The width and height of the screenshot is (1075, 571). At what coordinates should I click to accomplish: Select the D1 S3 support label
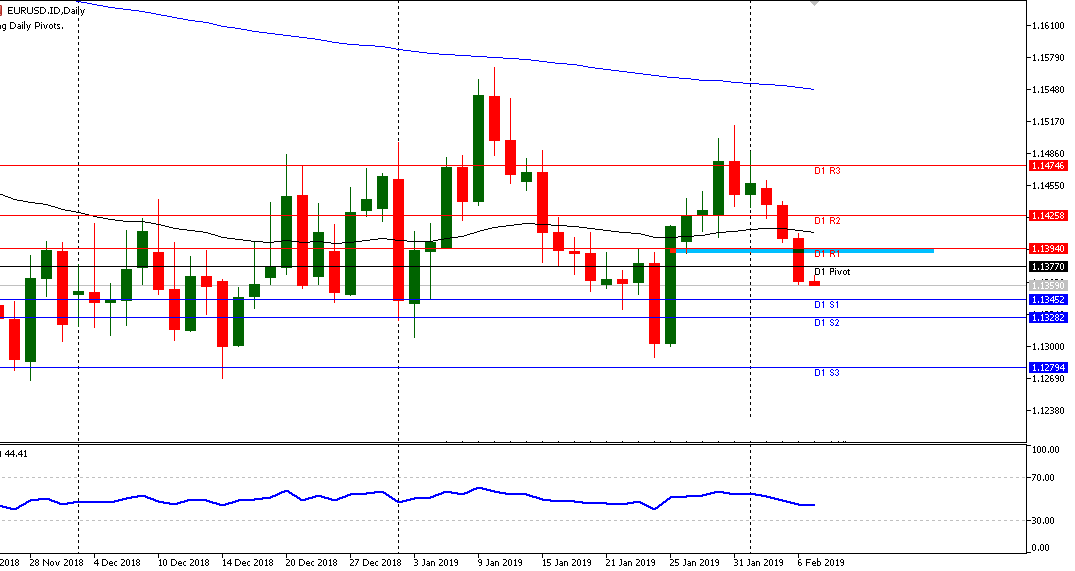pyautogui.click(x=826, y=373)
